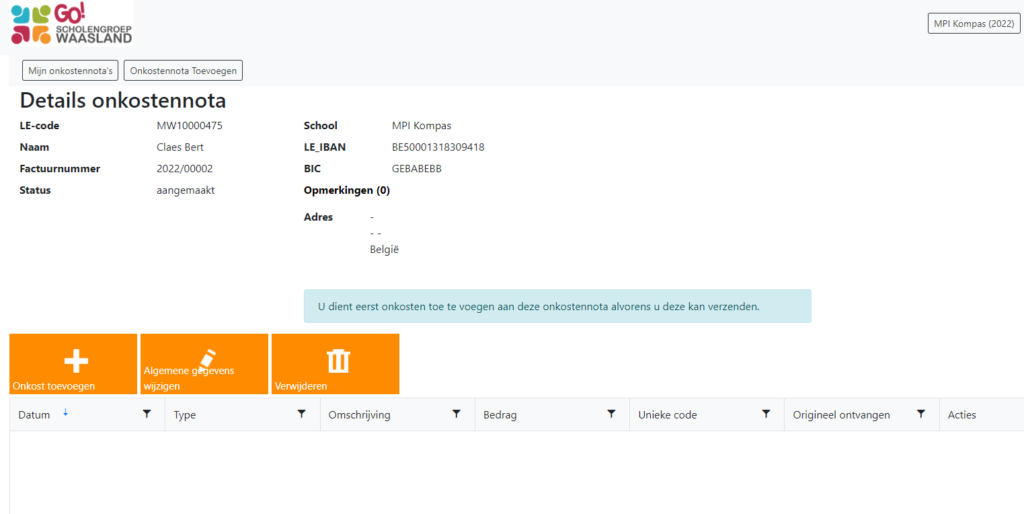Open filter icon on Omschrijving column

tap(457, 414)
